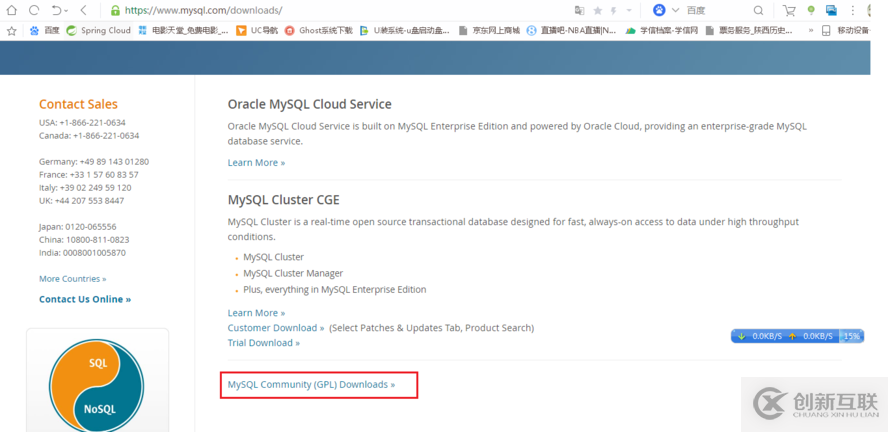The height and width of the screenshot is (432, 888).
Task: Open the U装系统 bookmark
Action: (x=405, y=31)
